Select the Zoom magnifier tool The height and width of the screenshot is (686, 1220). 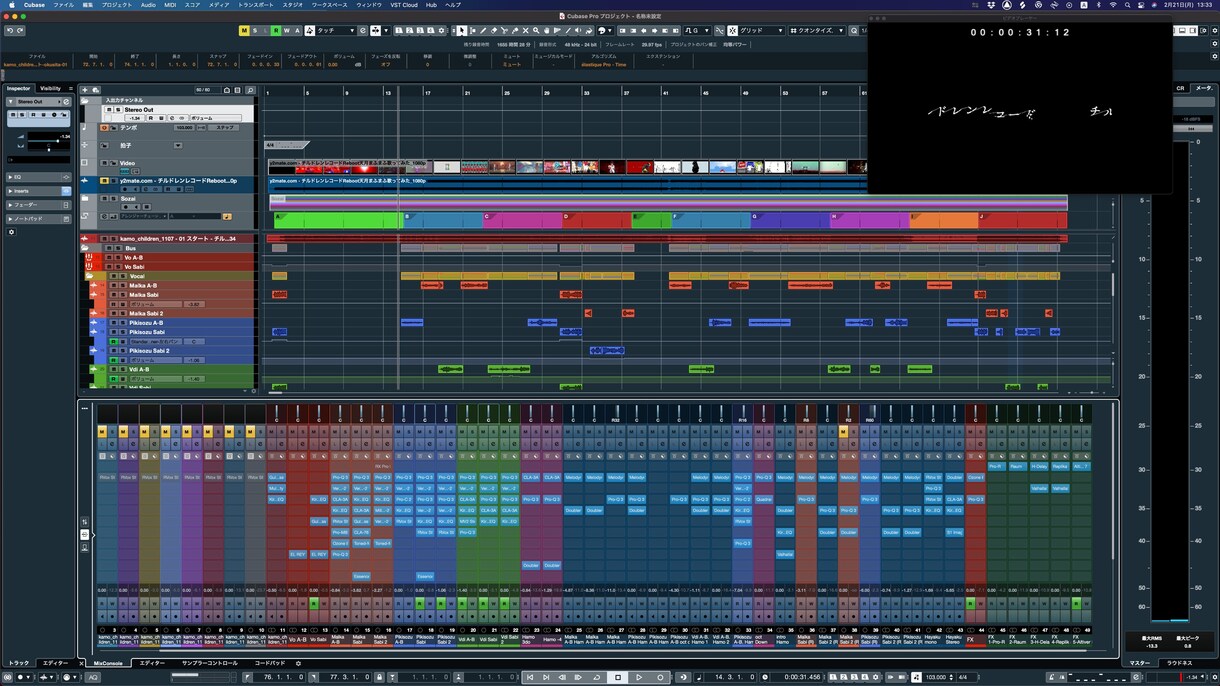click(536, 31)
